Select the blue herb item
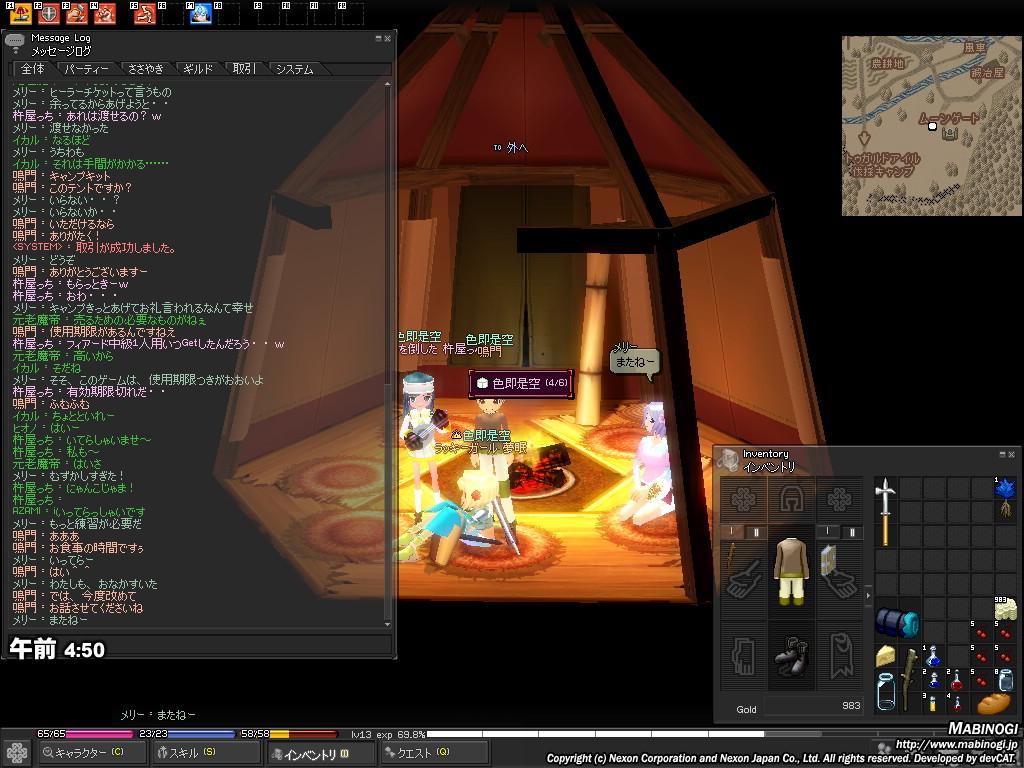Screen dimensions: 1024x768 coord(1005,498)
